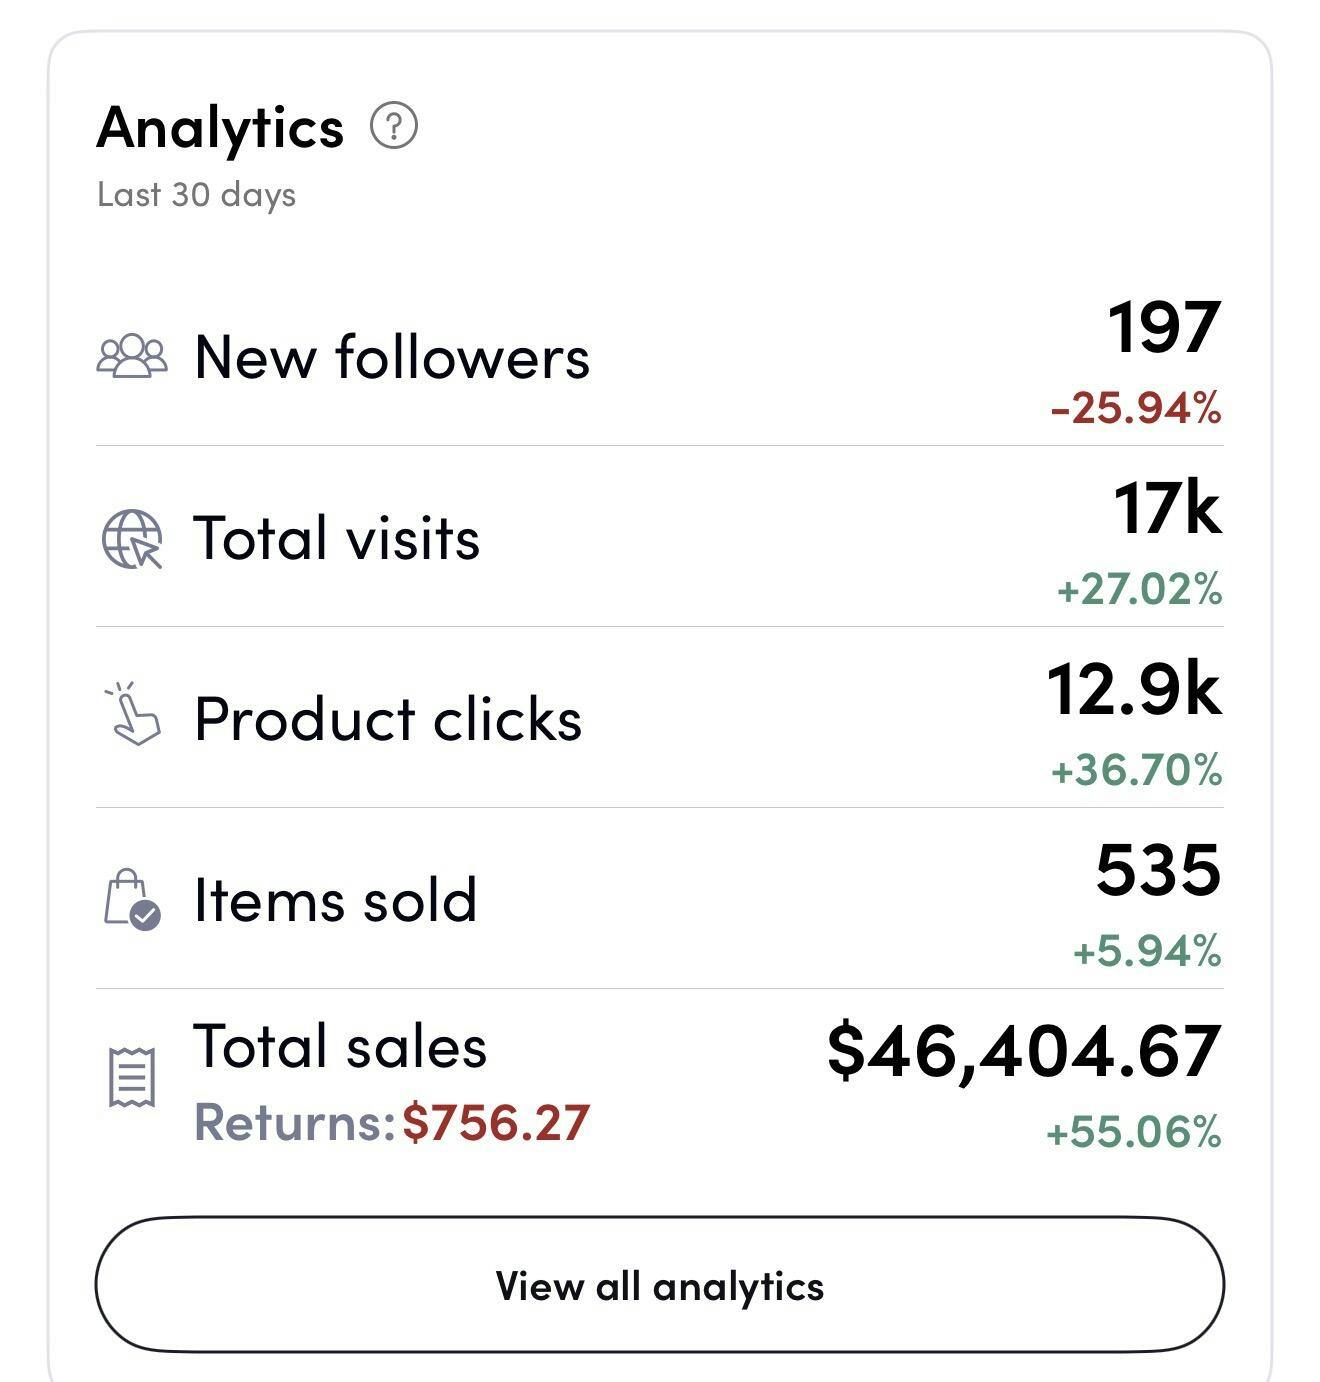This screenshot has width=1320, height=1382.
Task: Click the 197 new followers count
Action: coord(1164,327)
